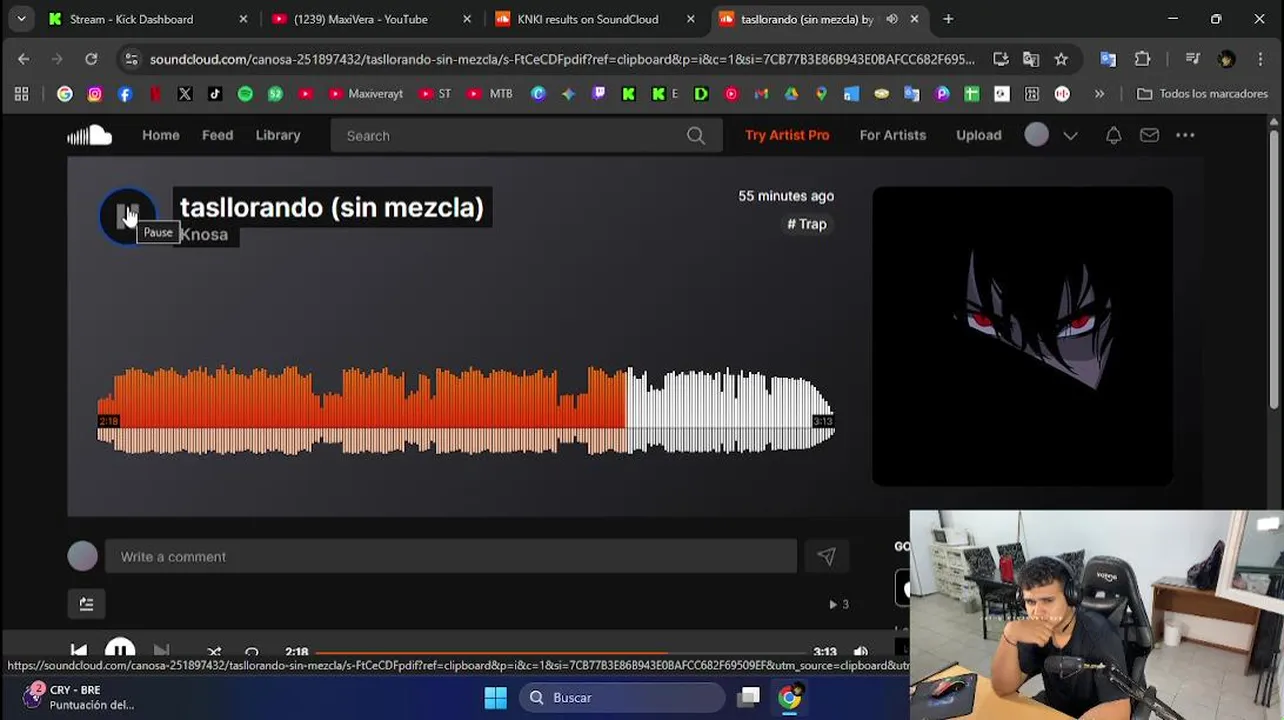Click the Buscar taskbar search box
This screenshot has height=720, width=1284.
622,698
